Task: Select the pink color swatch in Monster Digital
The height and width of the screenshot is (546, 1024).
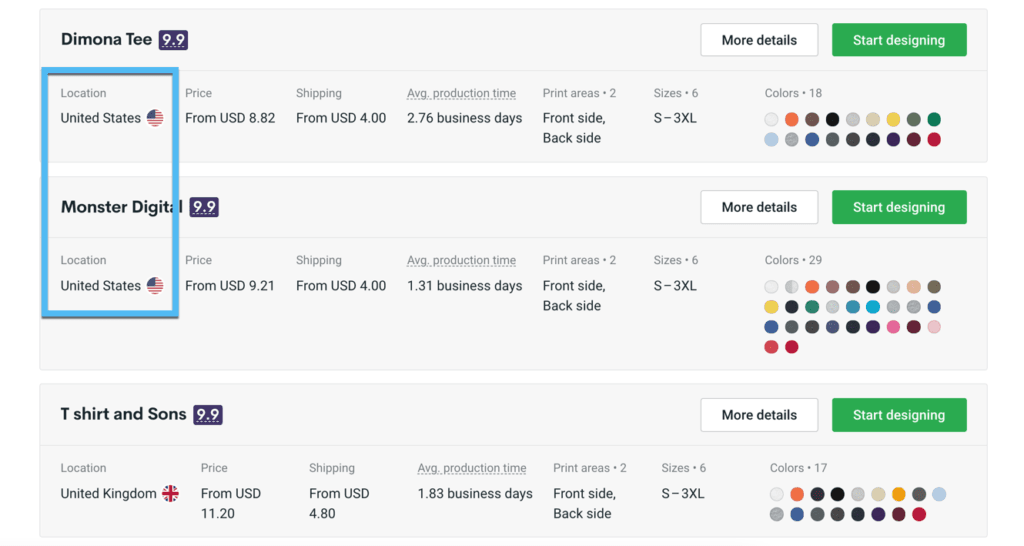Action: click(893, 327)
